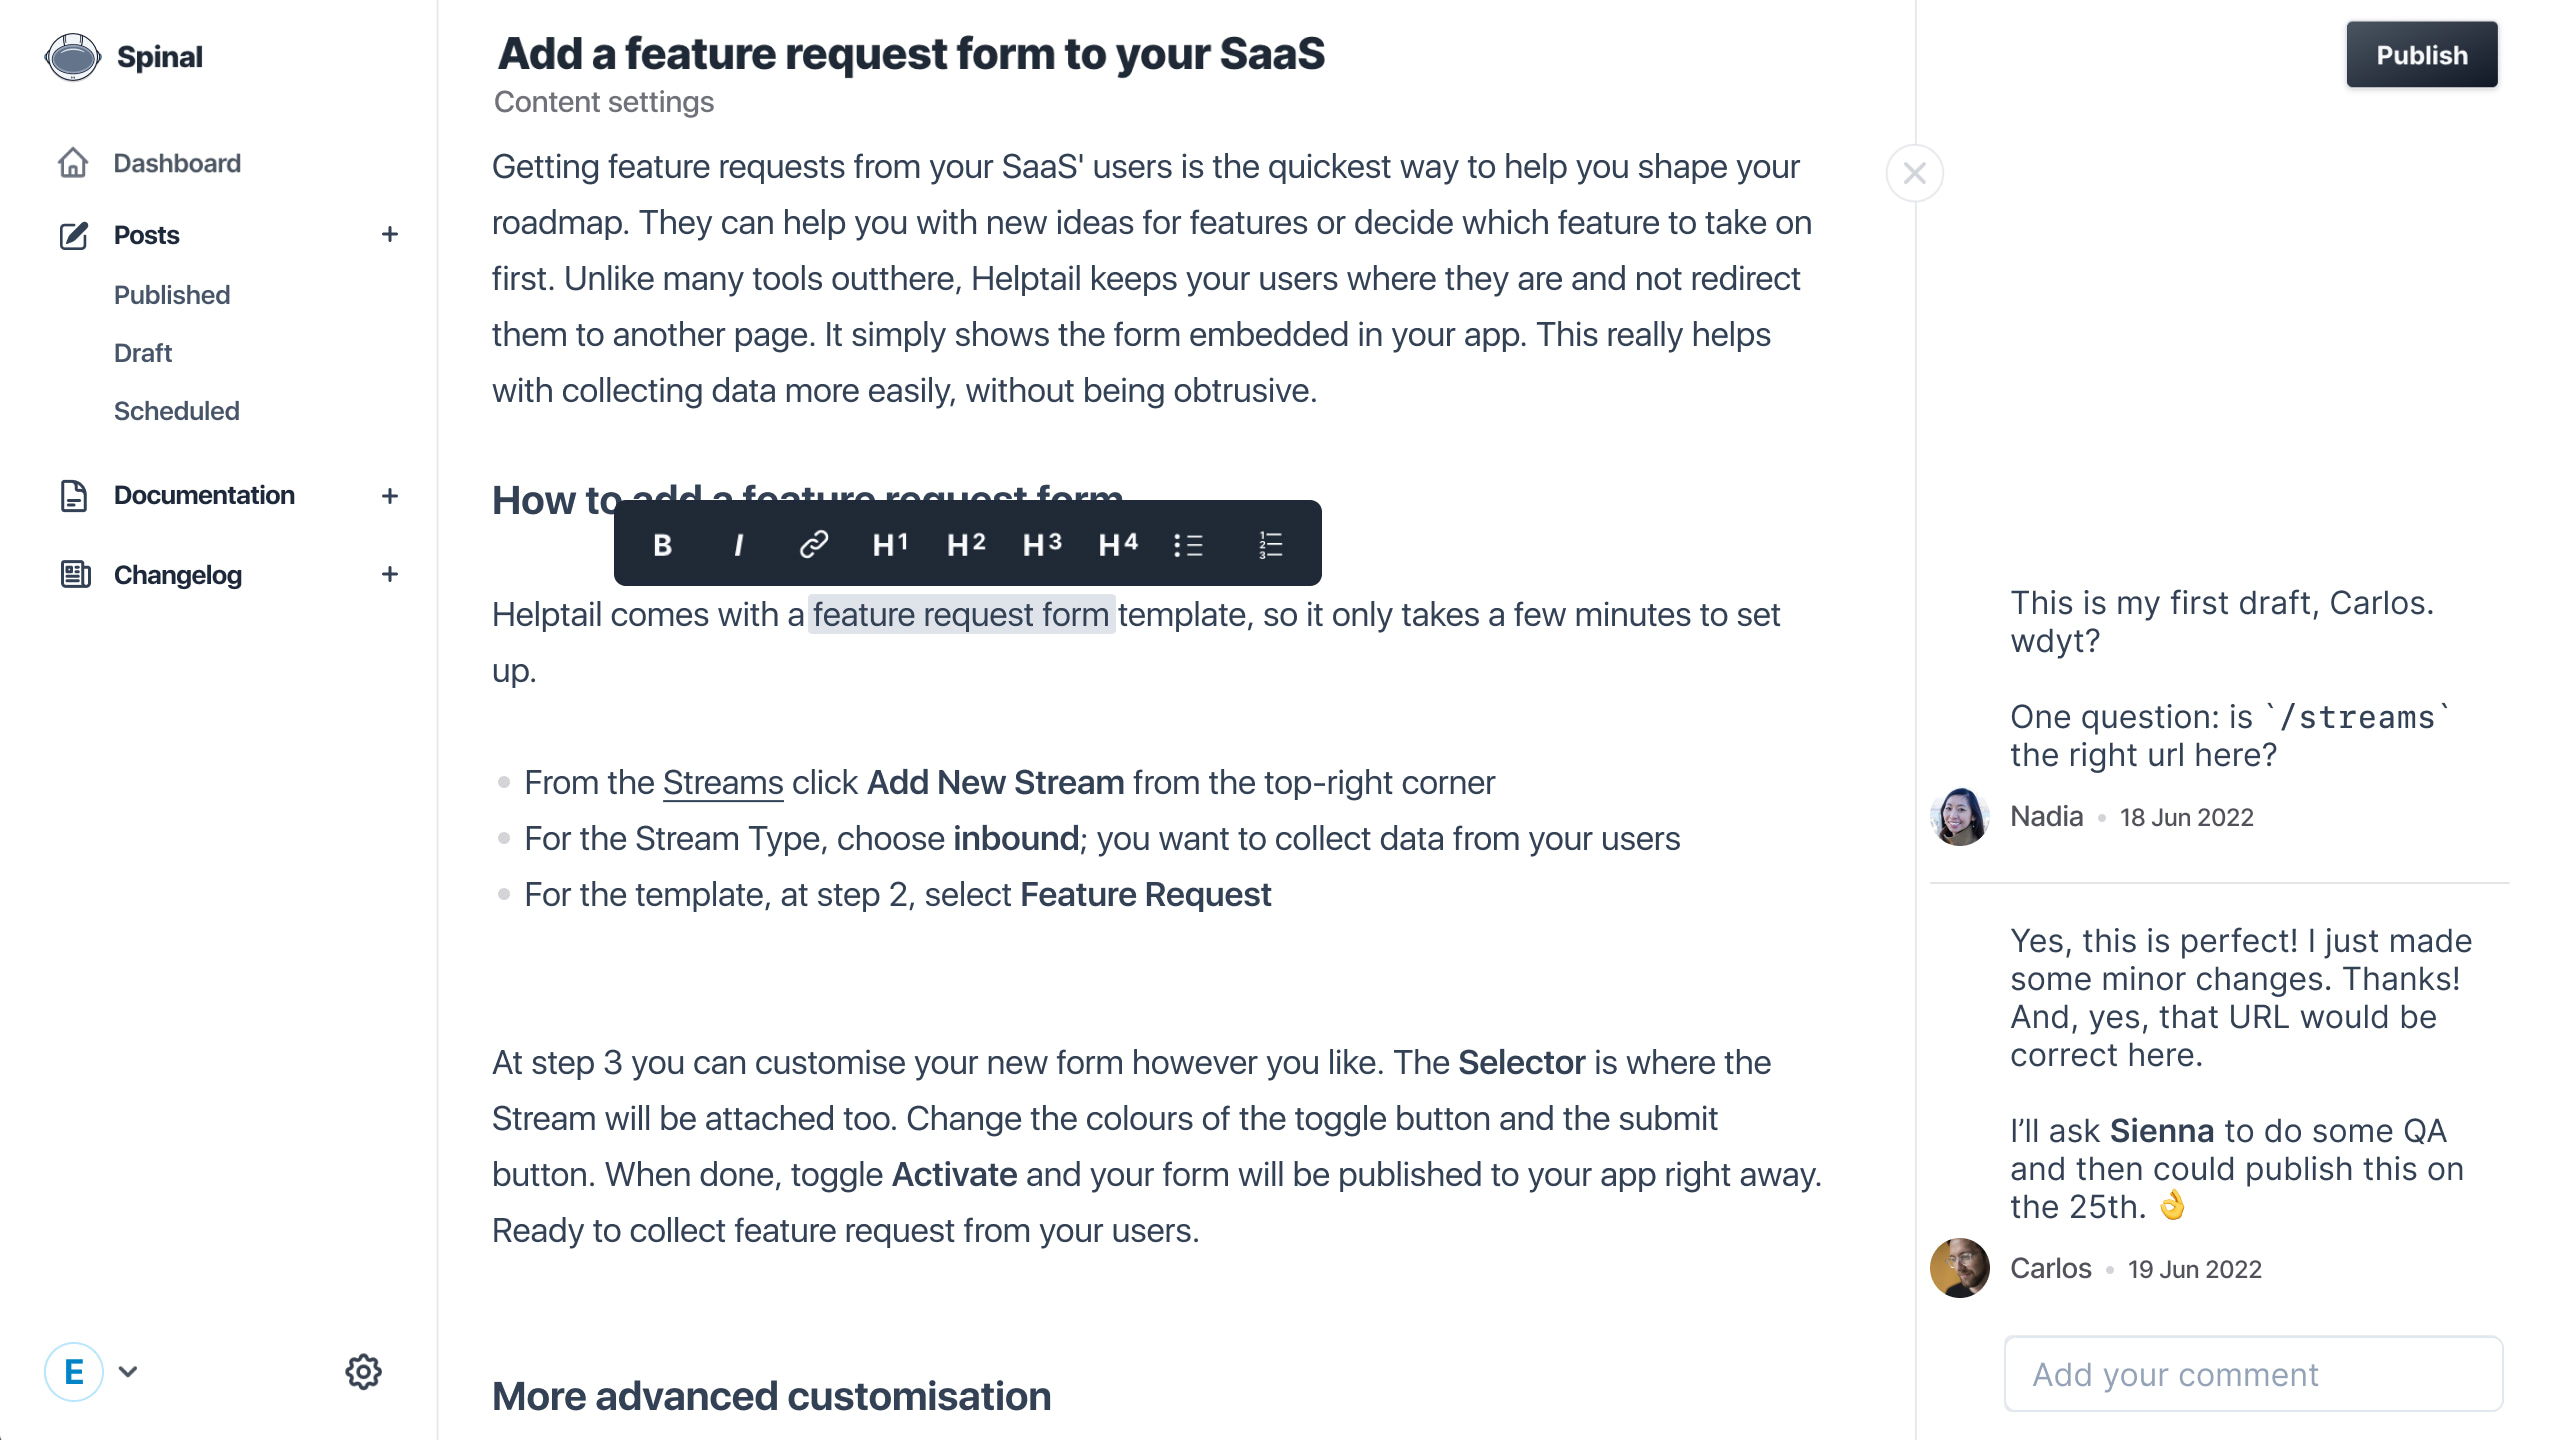Click the Publish button
Viewport: 2560px width, 1440px height.
pyautogui.click(x=2421, y=55)
